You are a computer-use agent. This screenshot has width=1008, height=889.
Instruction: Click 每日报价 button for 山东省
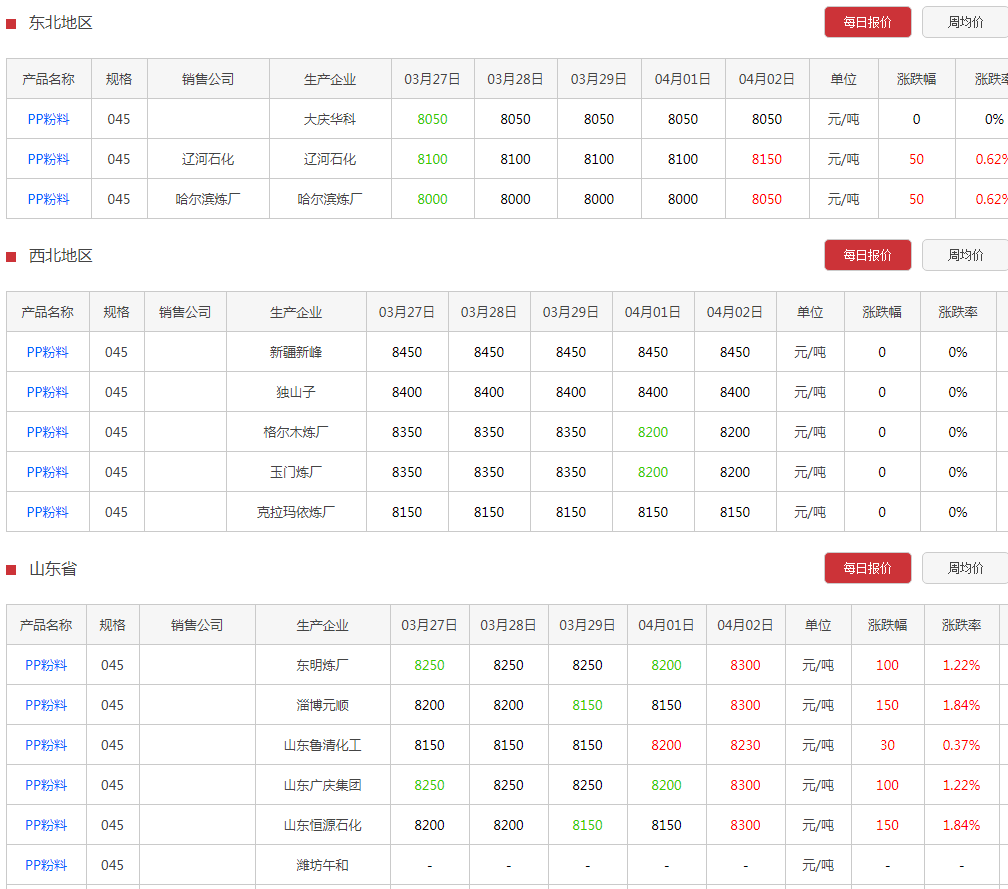pyautogui.click(x=867, y=568)
